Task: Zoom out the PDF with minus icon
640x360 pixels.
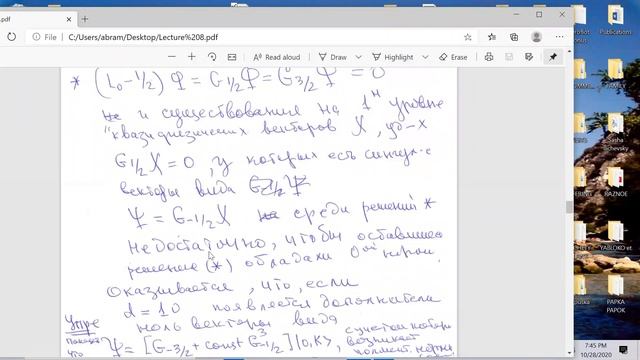Action: 172,57
